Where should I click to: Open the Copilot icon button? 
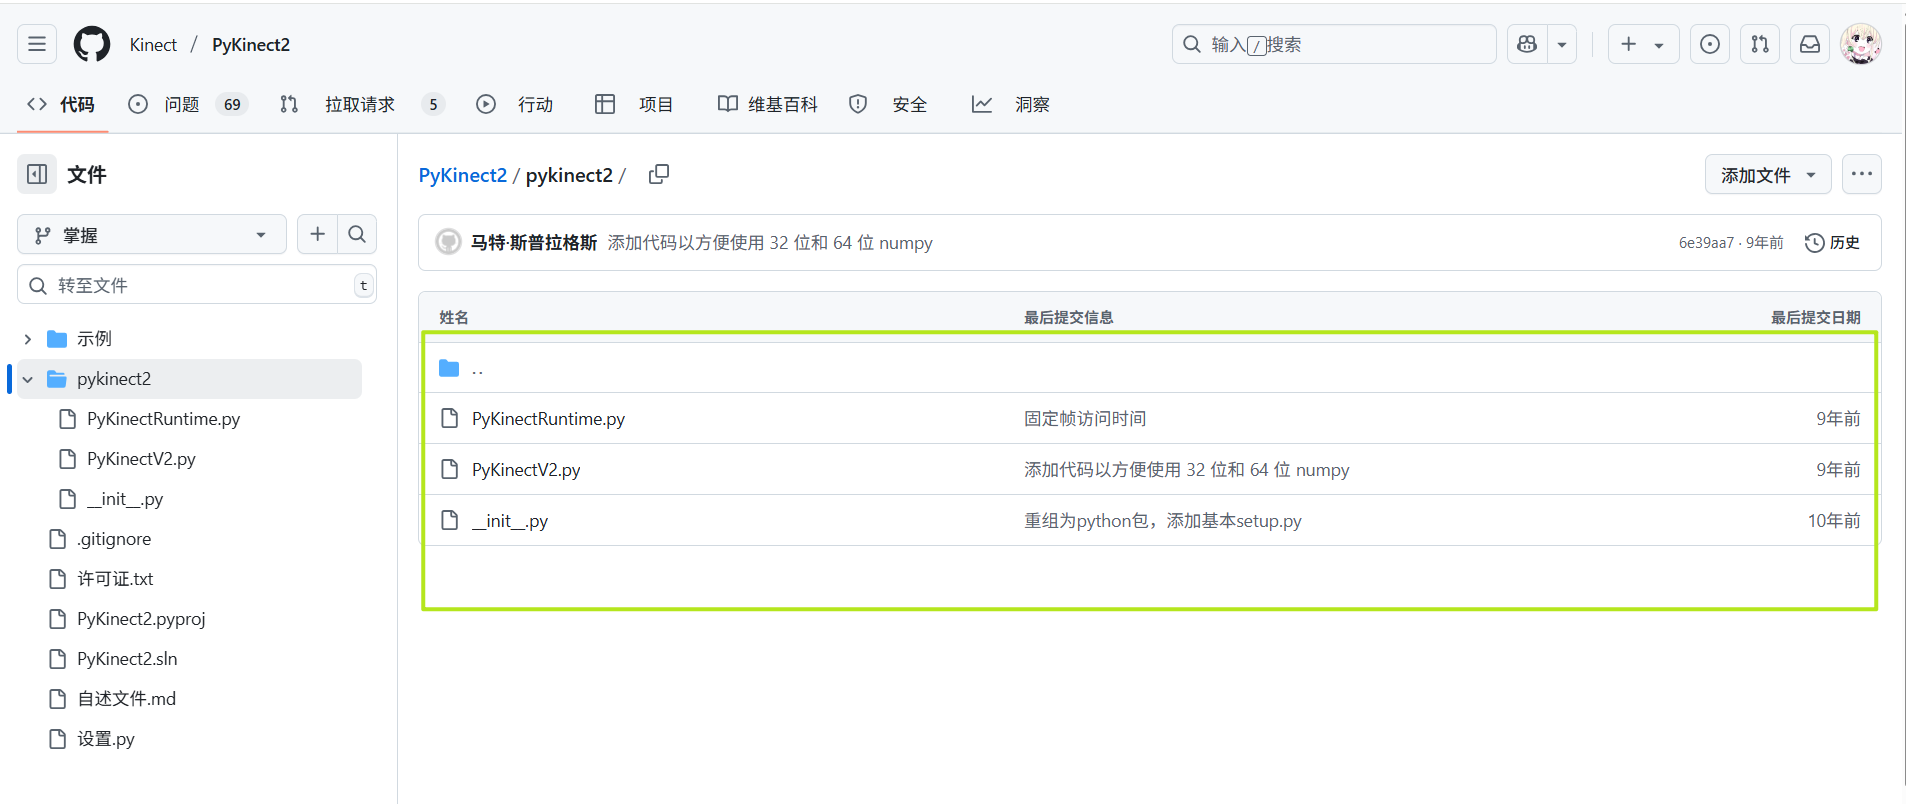(1527, 44)
